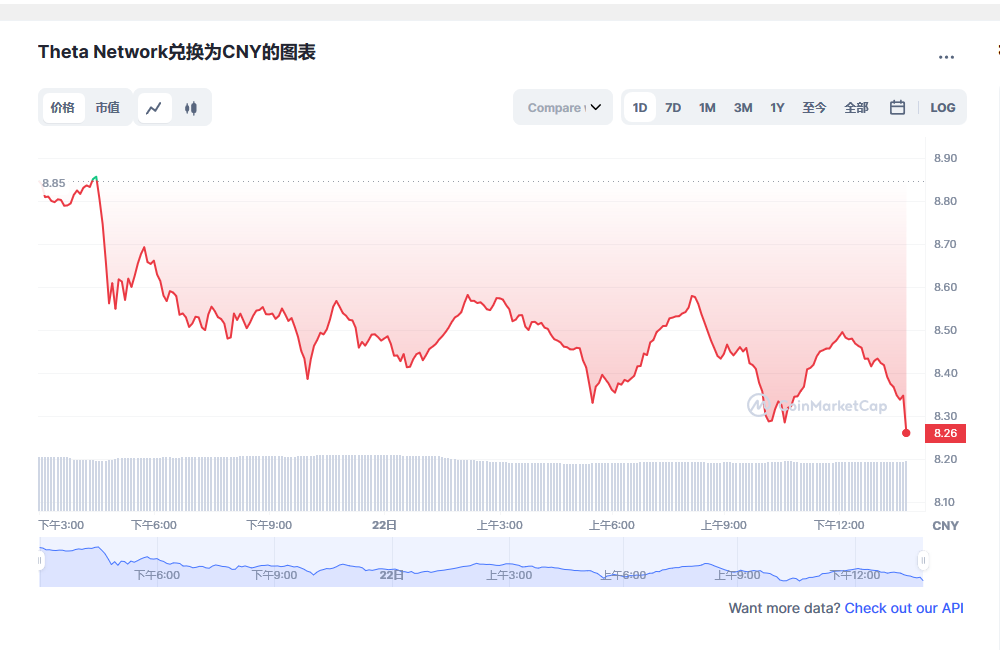The height and width of the screenshot is (650, 1000).
Task: Open the calendar date range picker
Action: point(897,107)
